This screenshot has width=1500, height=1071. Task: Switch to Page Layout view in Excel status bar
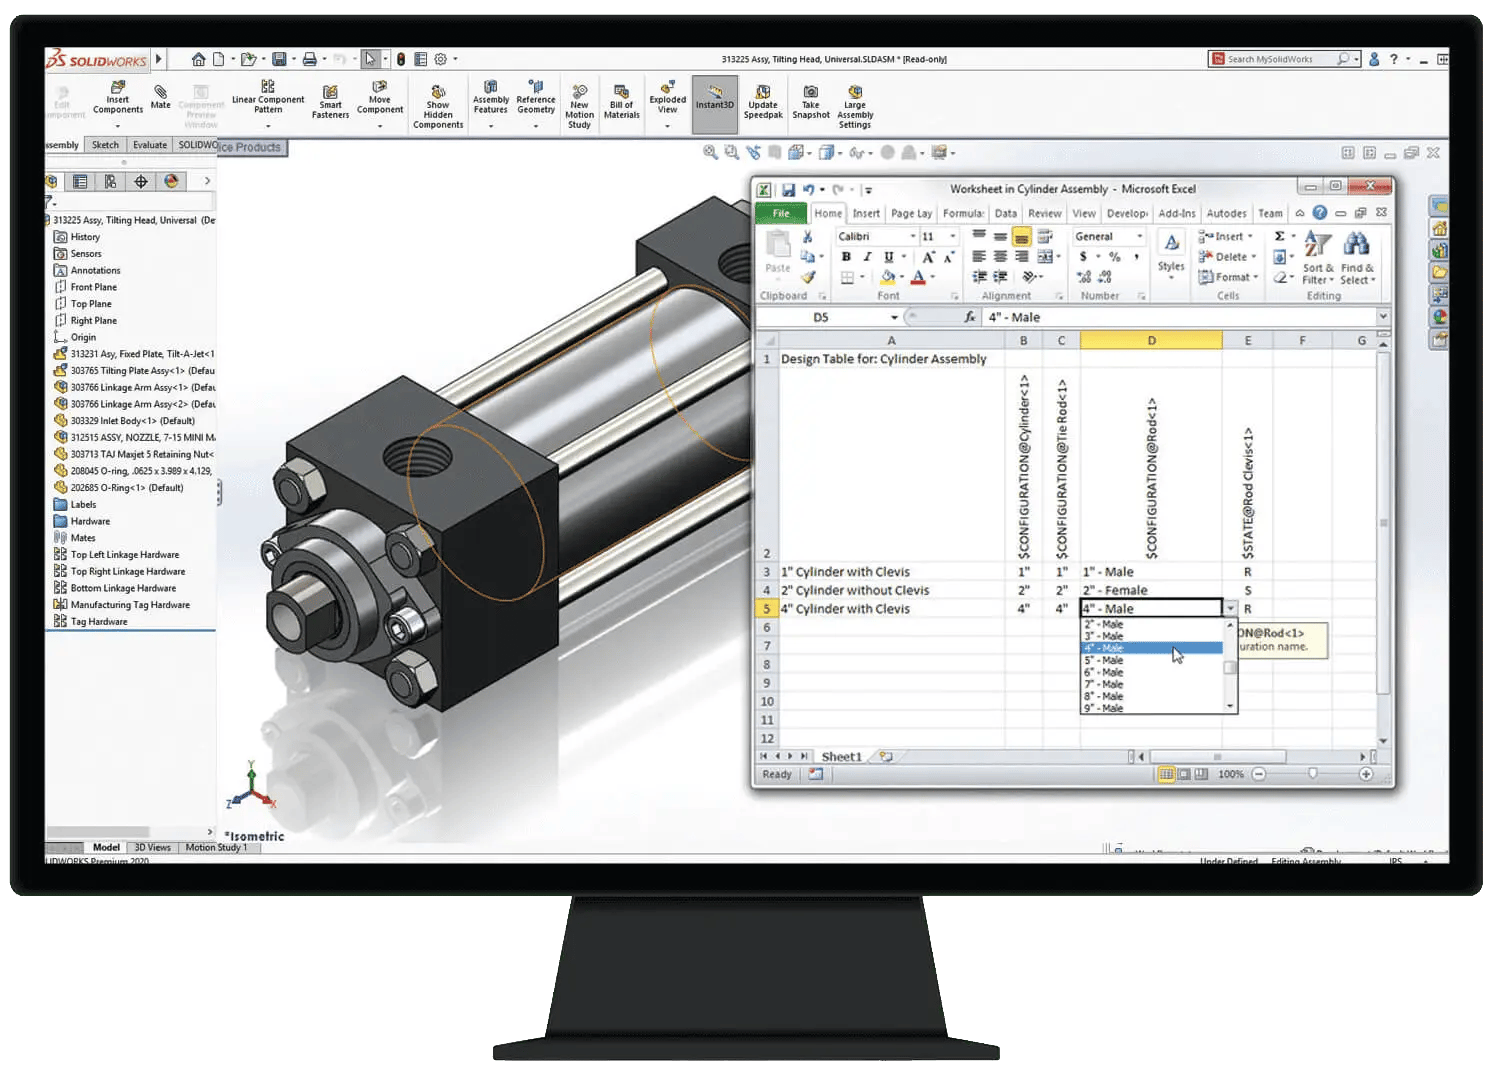1184,774
